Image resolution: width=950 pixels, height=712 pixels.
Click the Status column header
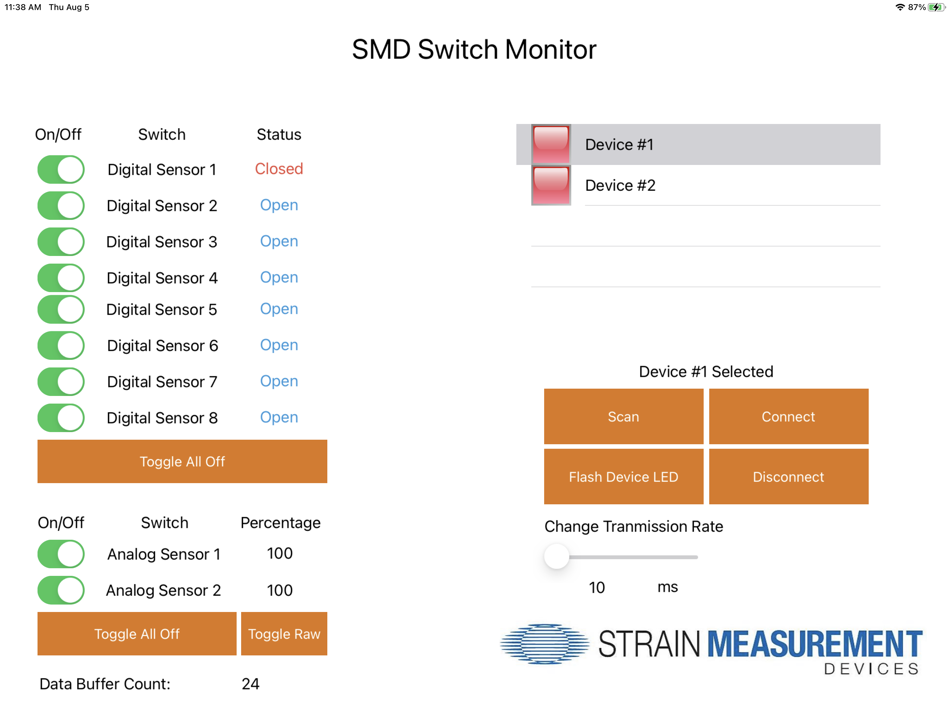[279, 134]
